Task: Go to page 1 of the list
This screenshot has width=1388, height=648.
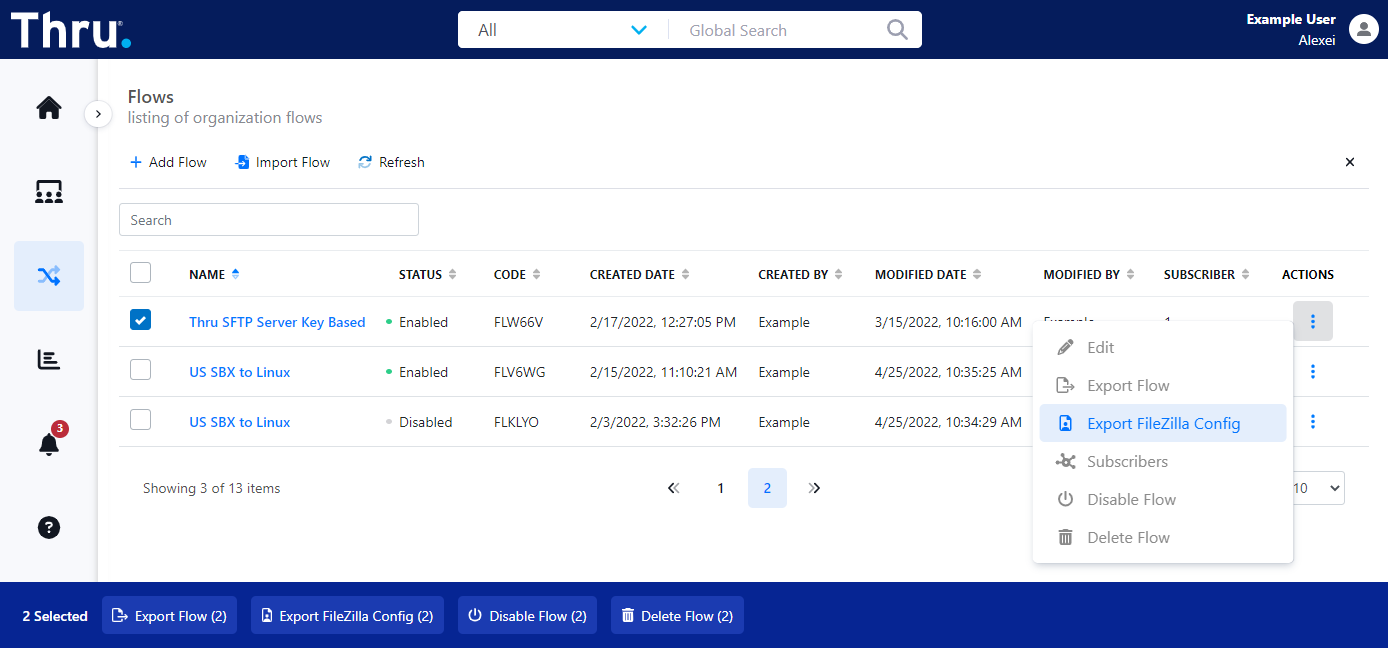Action: point(720,488)
